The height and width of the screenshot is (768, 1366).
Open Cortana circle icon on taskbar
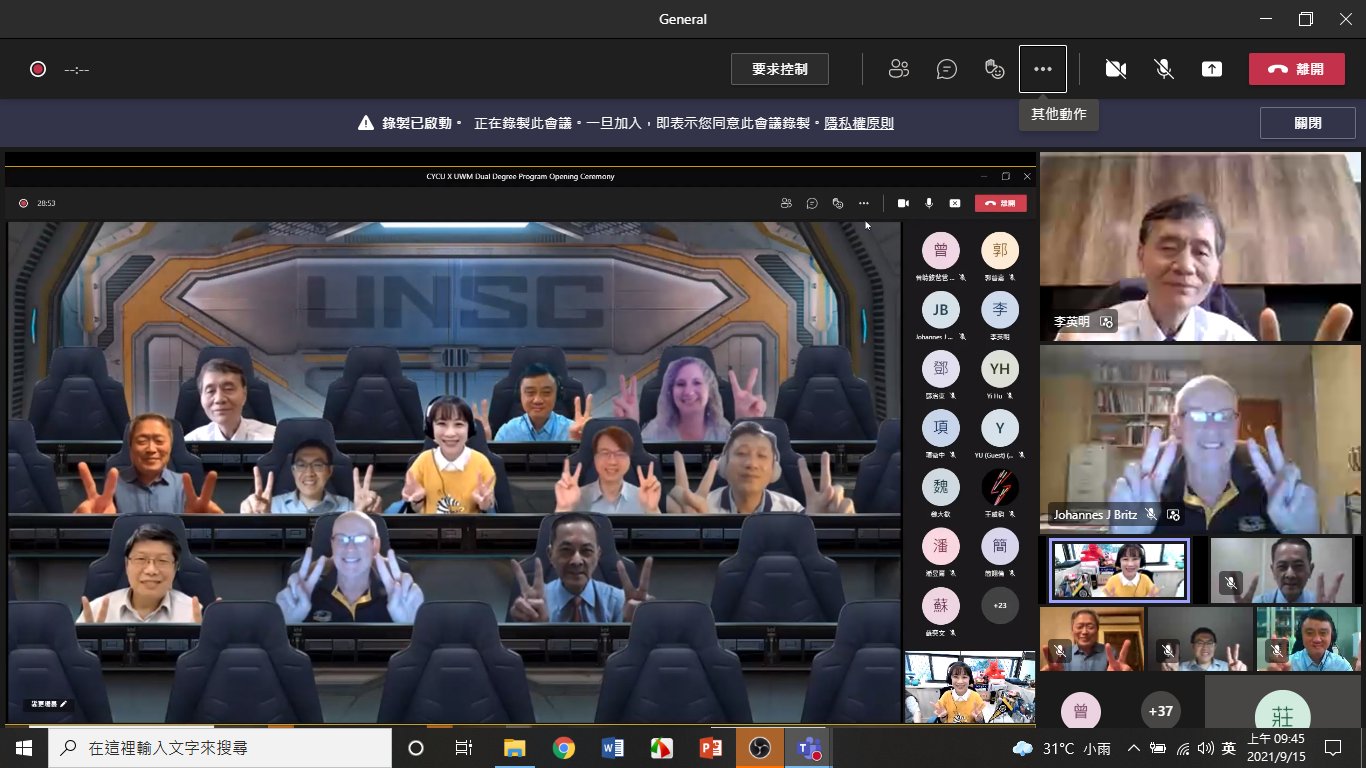click(x=416, y=748)
